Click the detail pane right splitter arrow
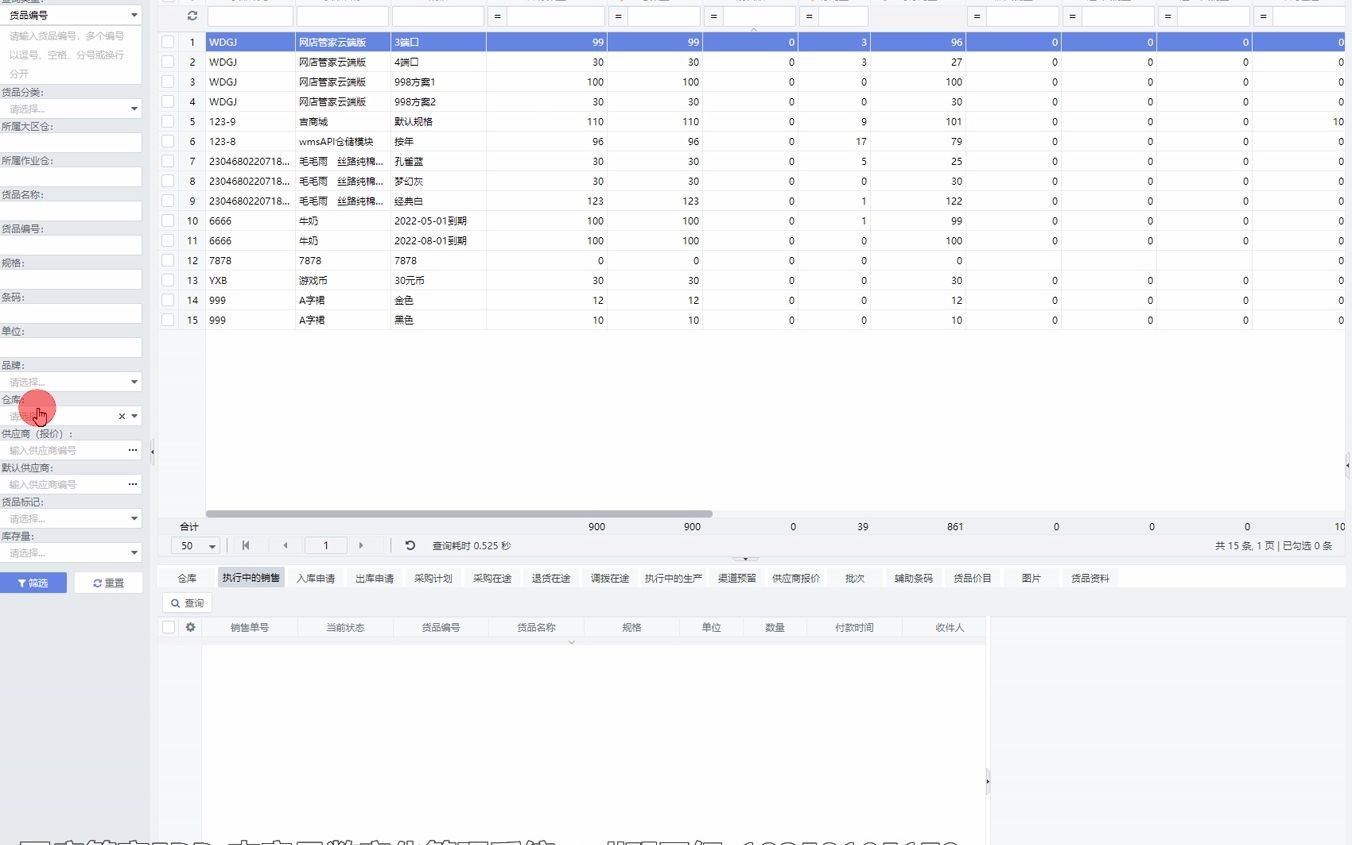The image size is (1352, 845). 987,781
